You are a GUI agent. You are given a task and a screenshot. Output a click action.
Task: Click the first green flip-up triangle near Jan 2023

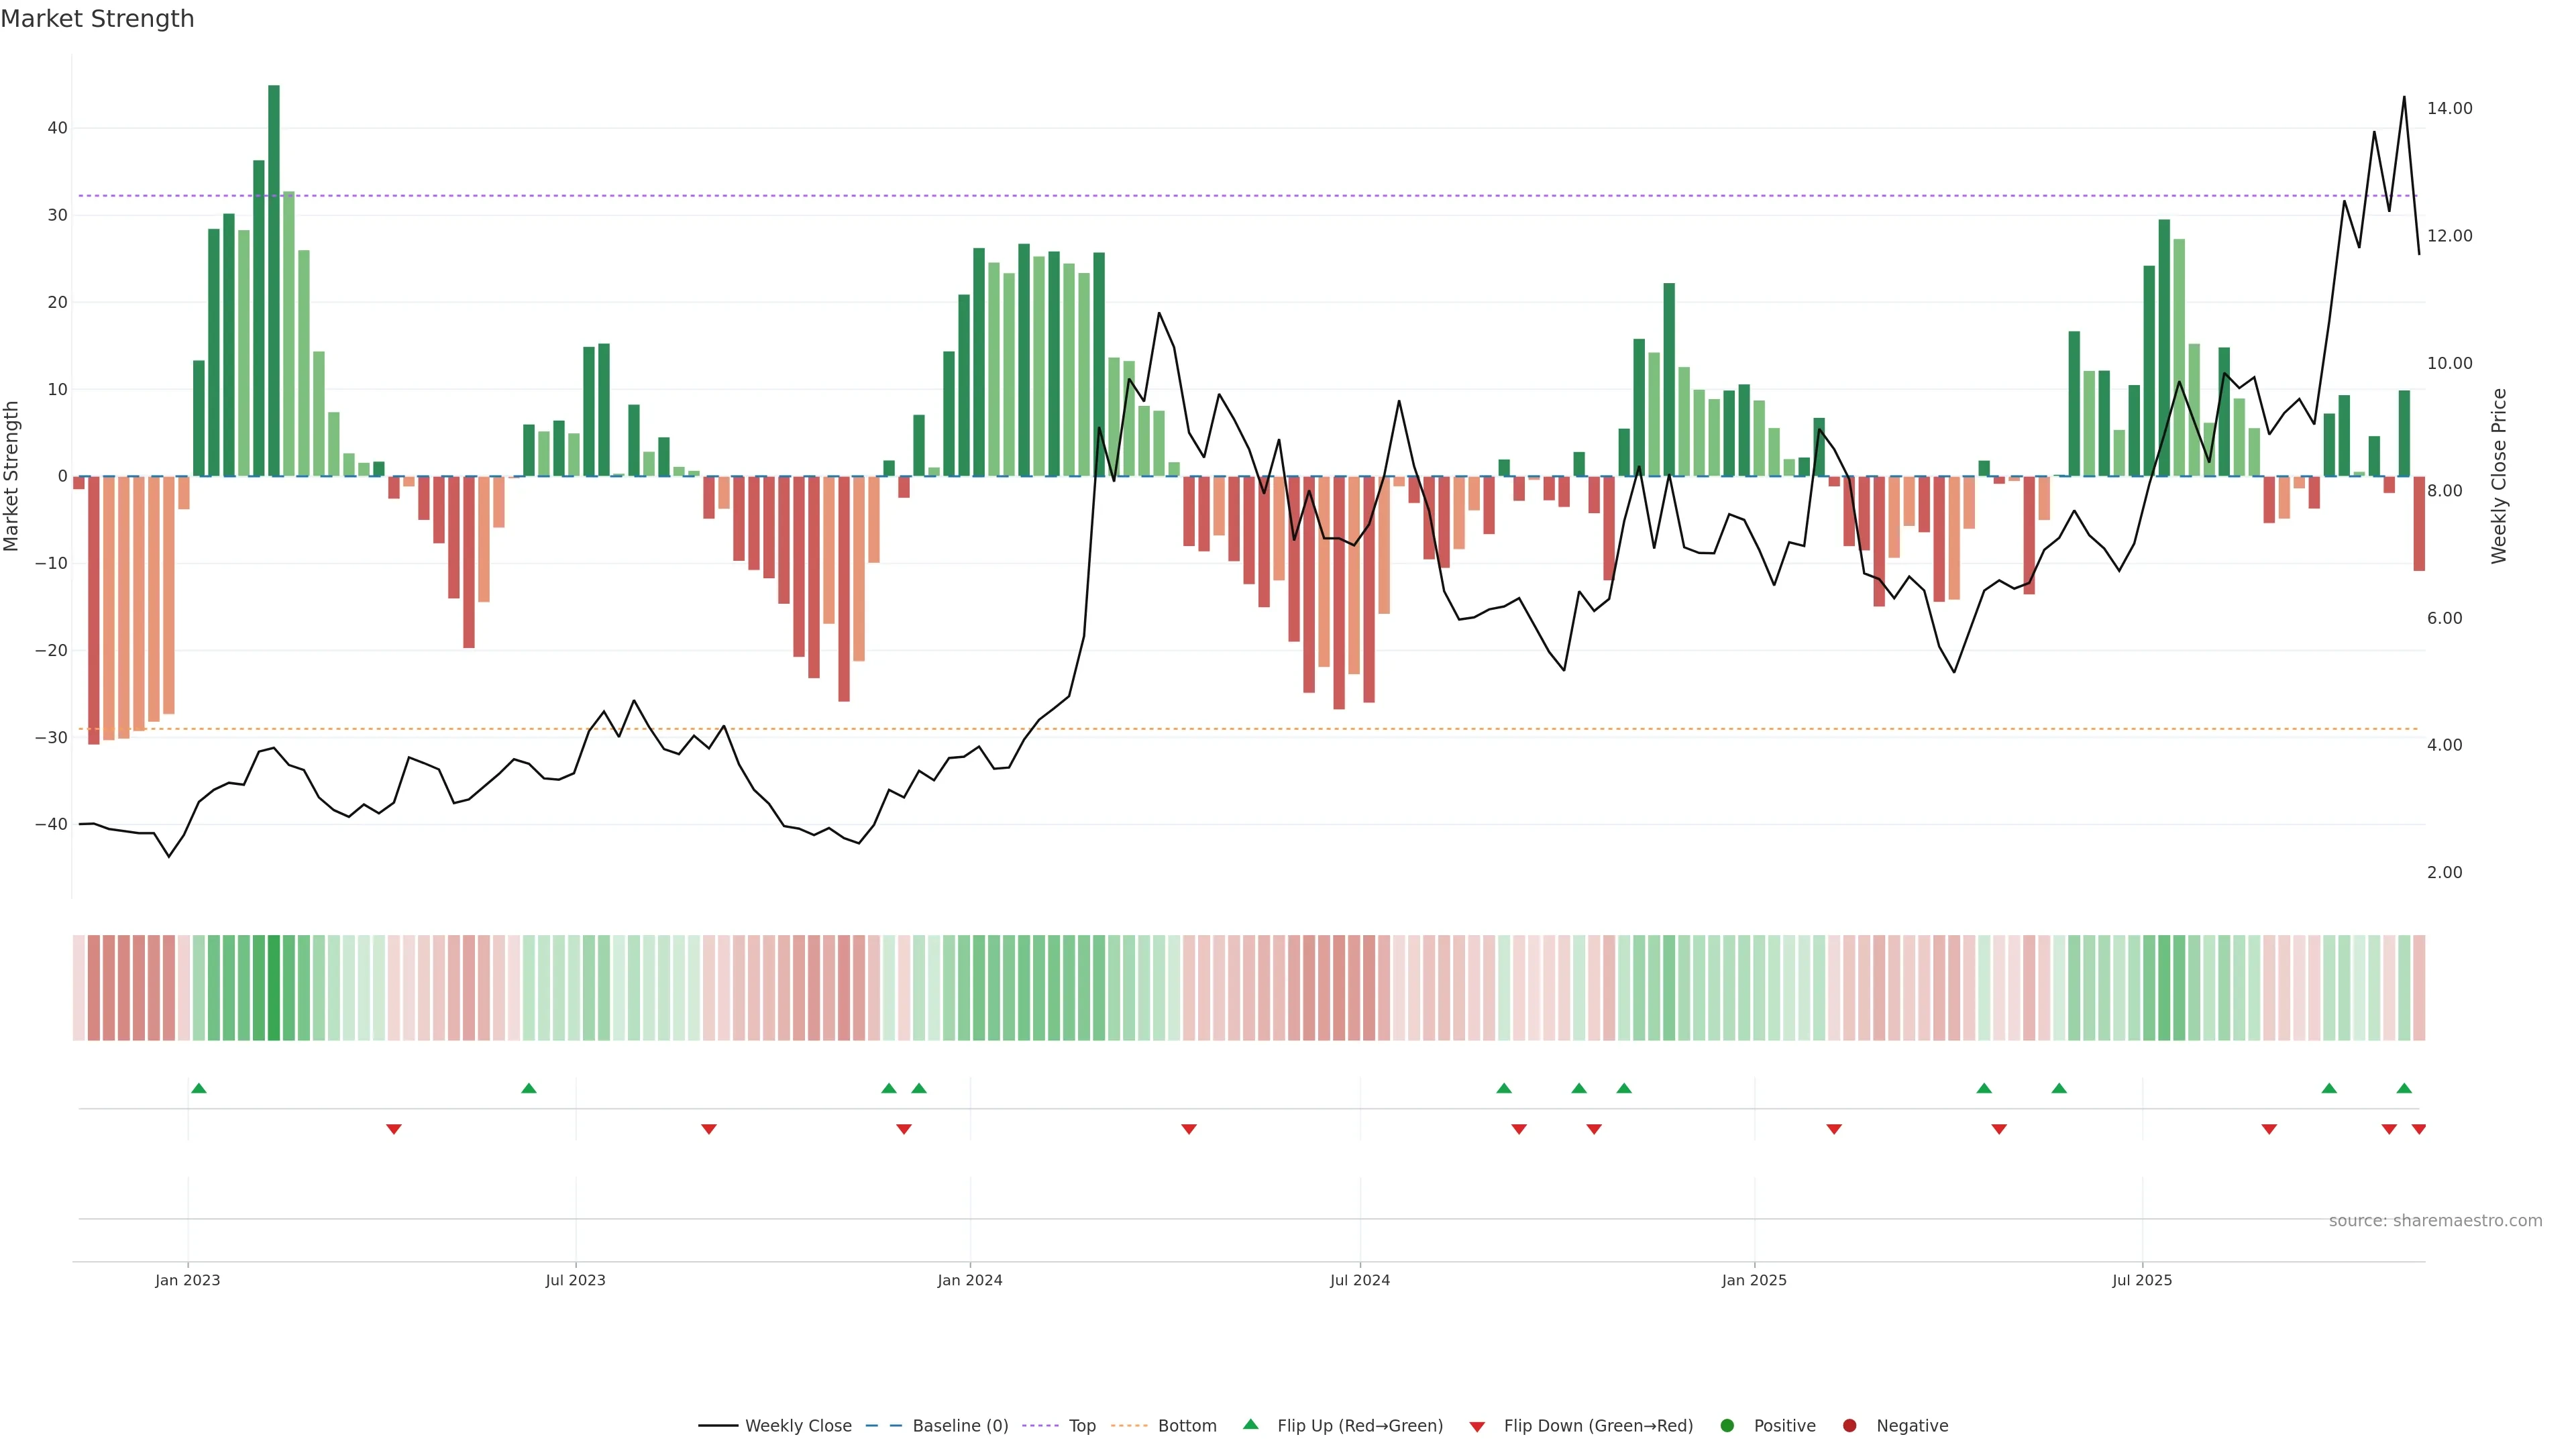point(199,1088)
